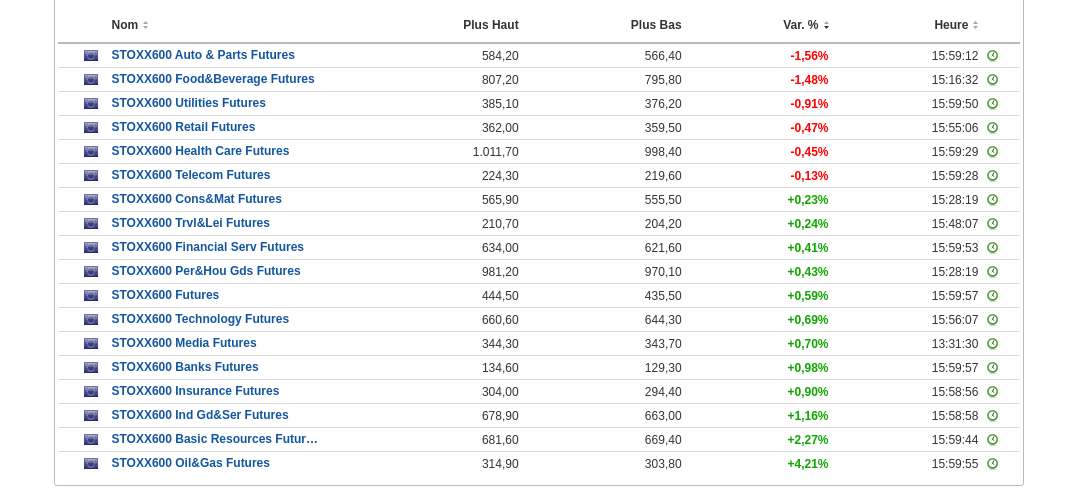Click the clock icon in Retail Futures row
Image resolution: width=1065 pixels, height=499 pixels.
pos(992,128)
